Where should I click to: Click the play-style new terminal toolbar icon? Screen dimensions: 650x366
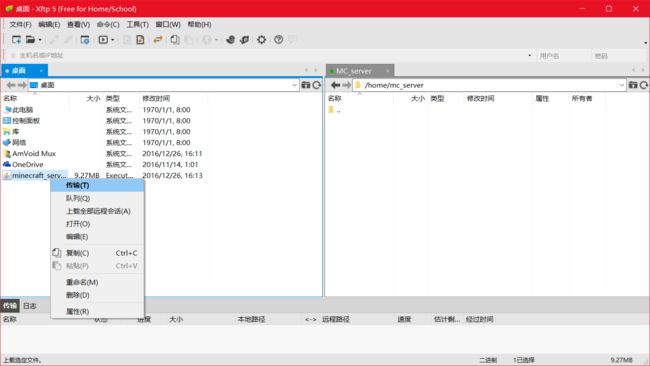(103, 40)
